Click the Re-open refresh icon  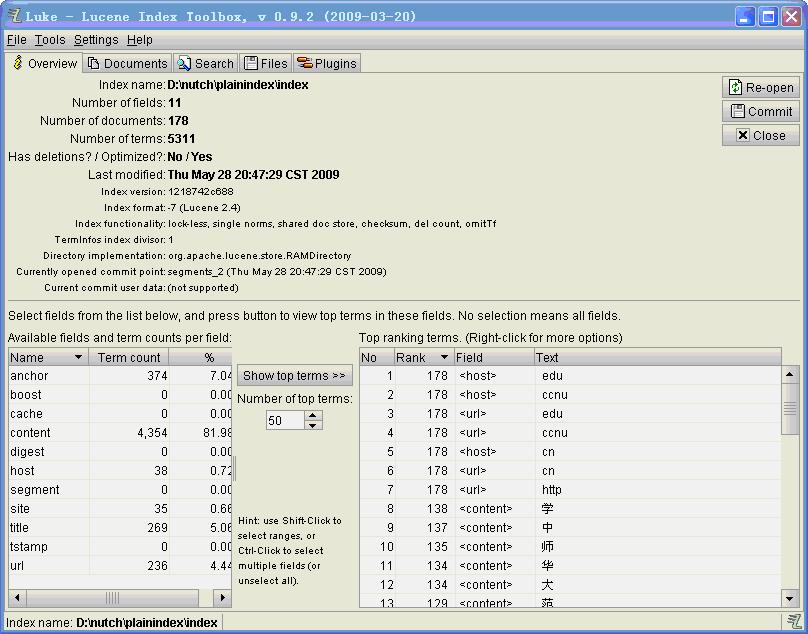pos(735,87)
